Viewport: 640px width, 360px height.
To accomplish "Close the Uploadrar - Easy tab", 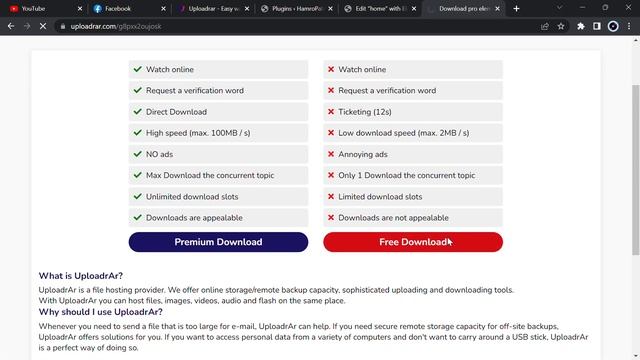I will [x=247, y=9].
